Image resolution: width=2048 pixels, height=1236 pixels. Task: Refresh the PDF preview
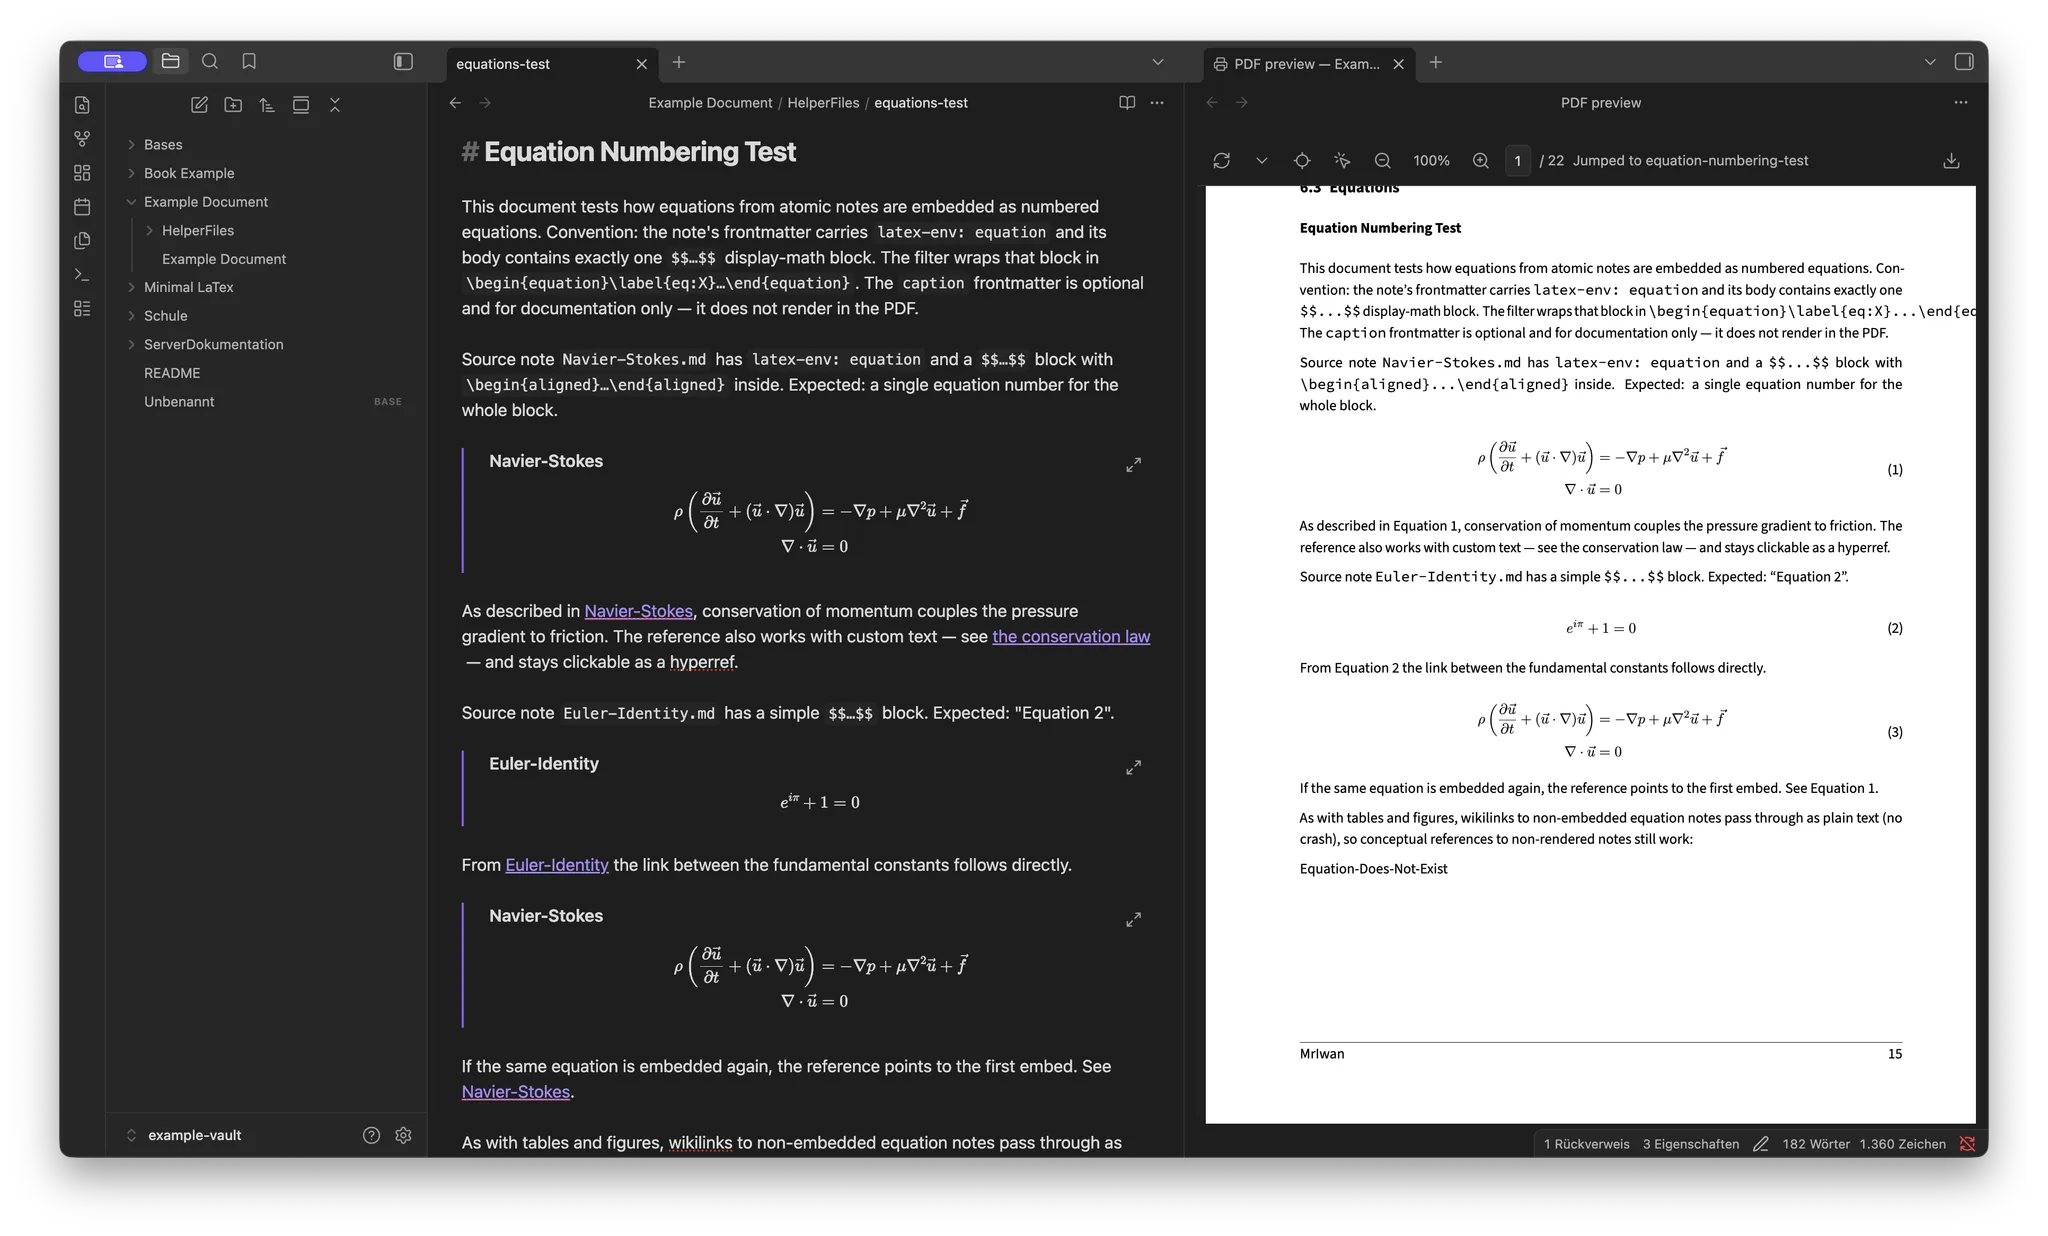coord(1222,161)
